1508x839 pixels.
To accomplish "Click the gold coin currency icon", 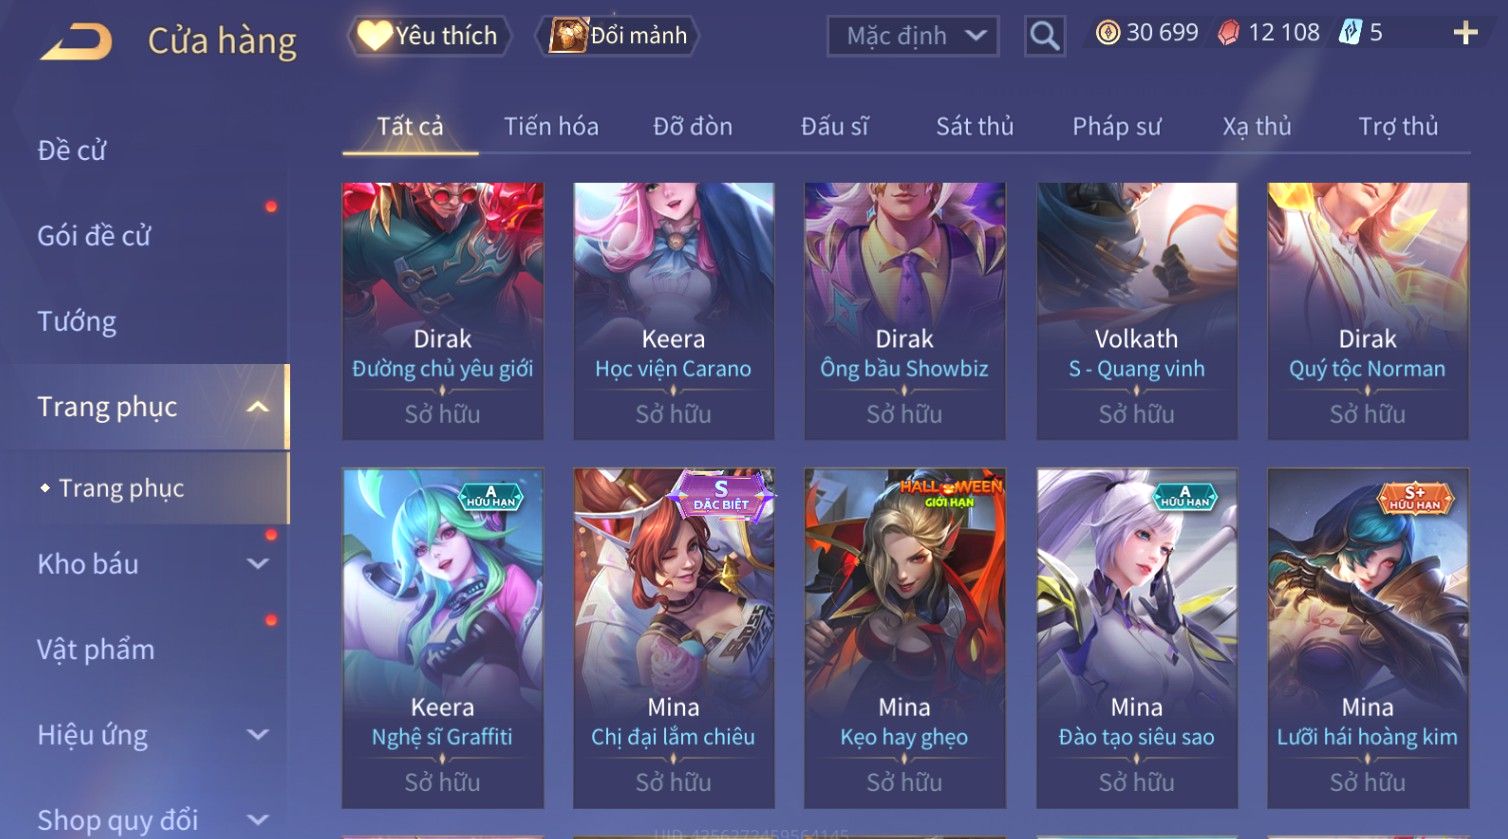I will [1108, 33].
